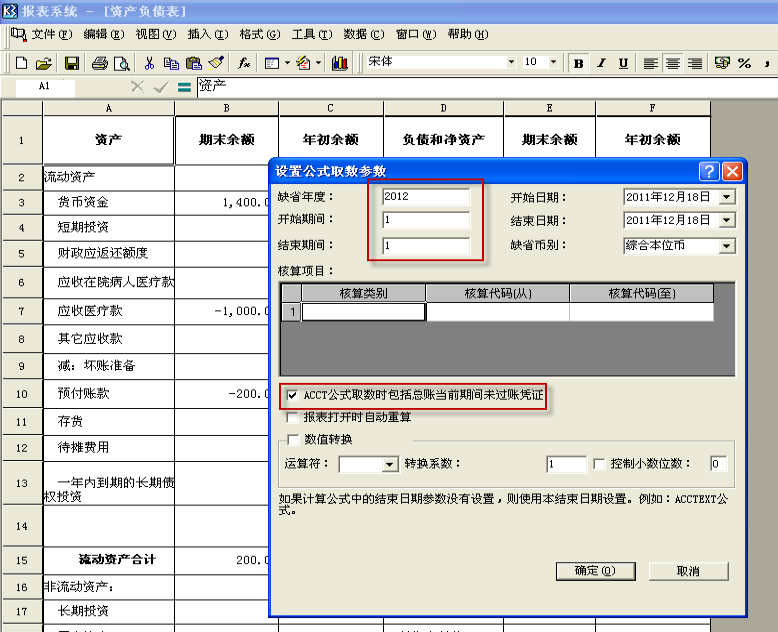This screenshot has height=632, width=778.
Task: Click 结束期间 input field
Action: point(426,246)
